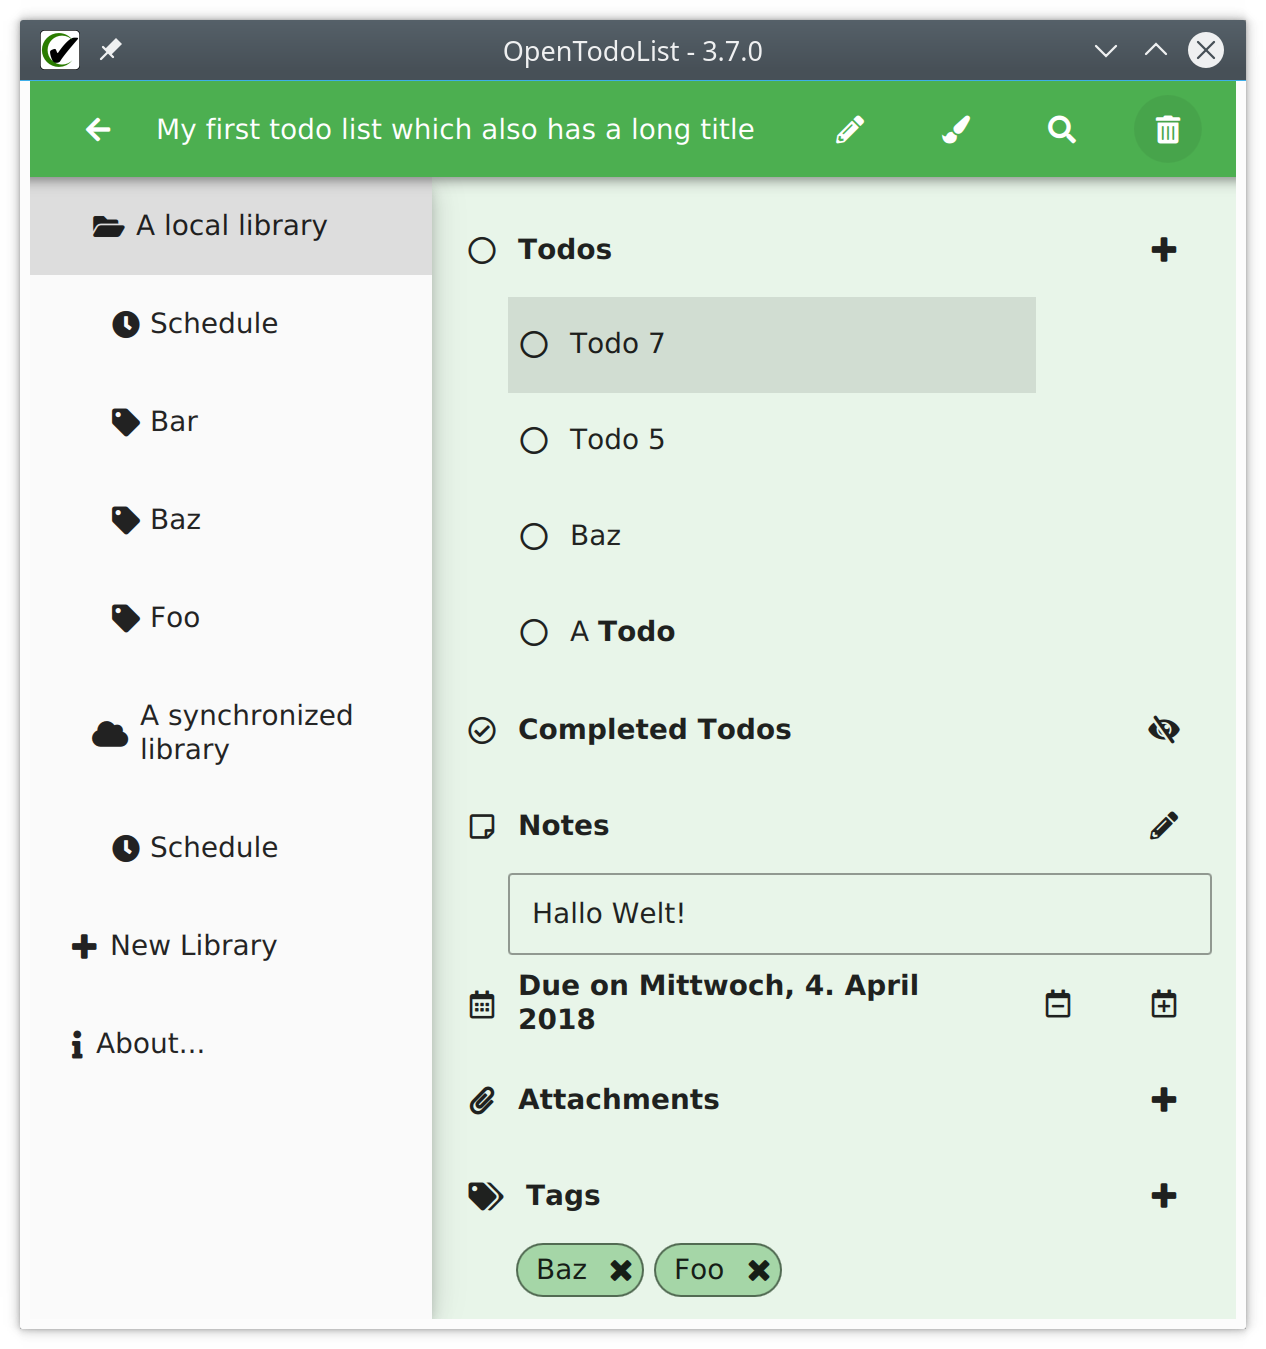Image resolution: width=1266 pixels, height=1349 pixels.
Task: Click the pencil icon to rename the list
Action: click(850, 130)
